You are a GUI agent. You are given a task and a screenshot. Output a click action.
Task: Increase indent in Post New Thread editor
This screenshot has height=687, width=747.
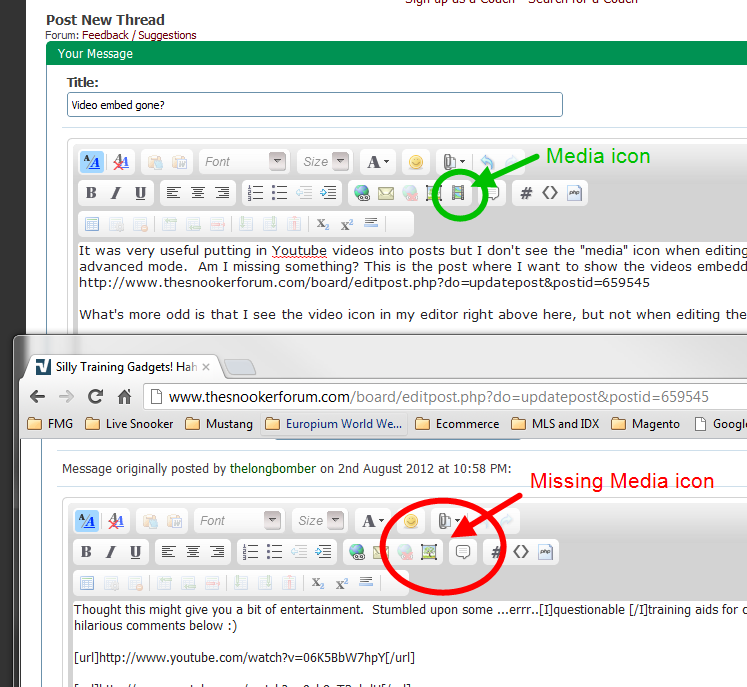point(328,193)
